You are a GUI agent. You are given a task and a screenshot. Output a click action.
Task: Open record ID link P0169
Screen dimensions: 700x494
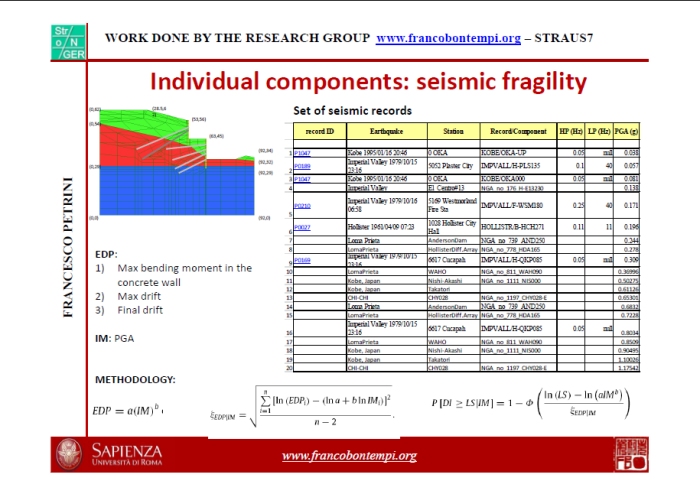[x=302, y=260]
